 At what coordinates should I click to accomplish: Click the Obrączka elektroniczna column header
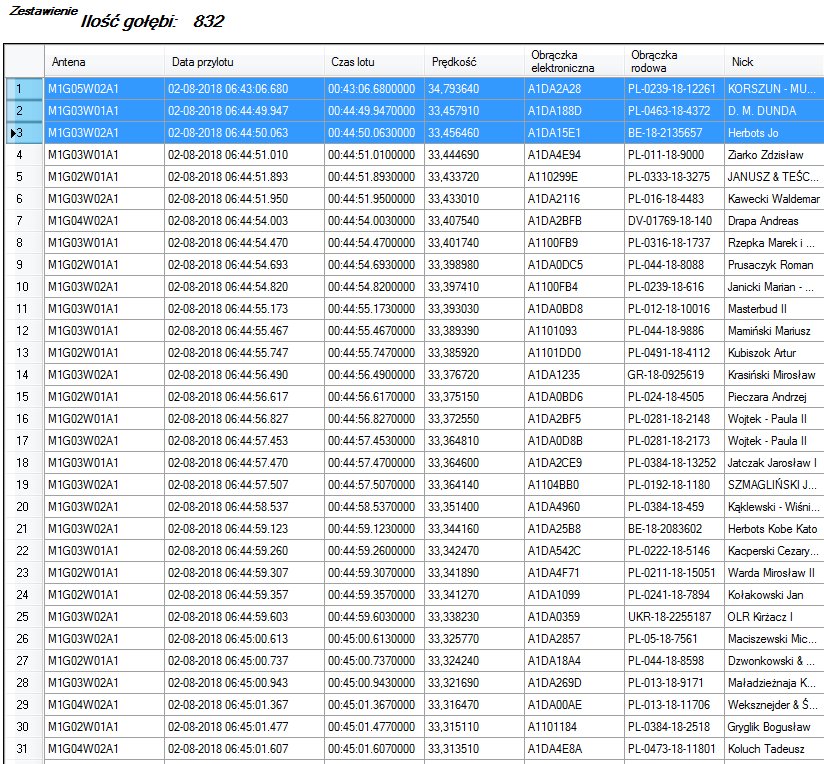click(x=574, y=61)
